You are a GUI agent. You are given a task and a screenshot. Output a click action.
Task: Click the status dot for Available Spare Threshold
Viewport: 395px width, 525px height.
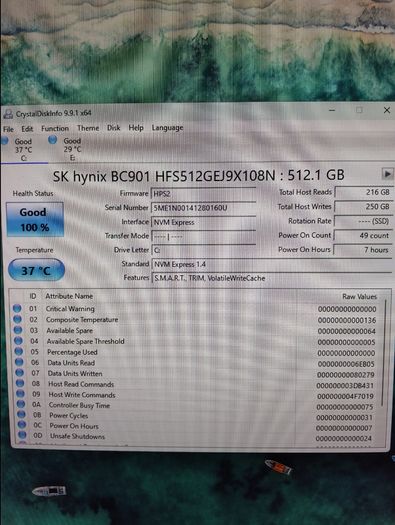(x=18, y=341)
